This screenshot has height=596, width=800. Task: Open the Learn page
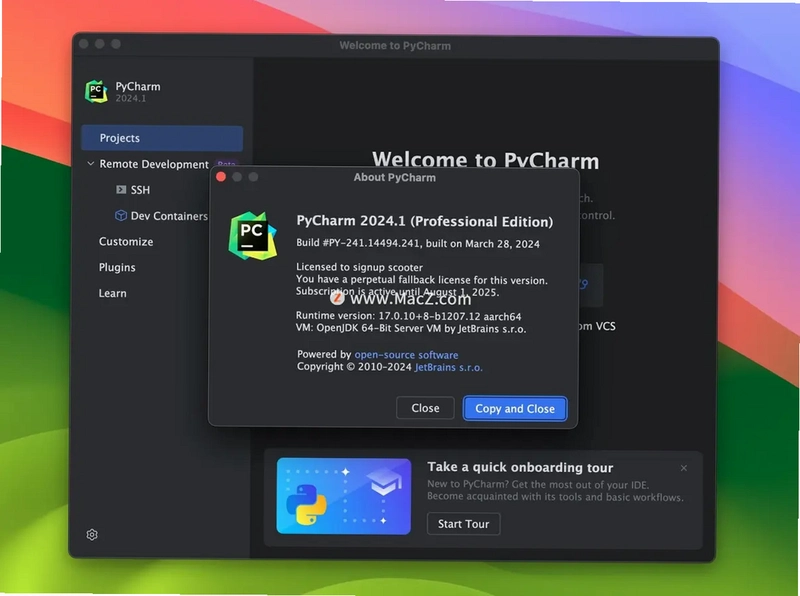(x=112, y=293)
